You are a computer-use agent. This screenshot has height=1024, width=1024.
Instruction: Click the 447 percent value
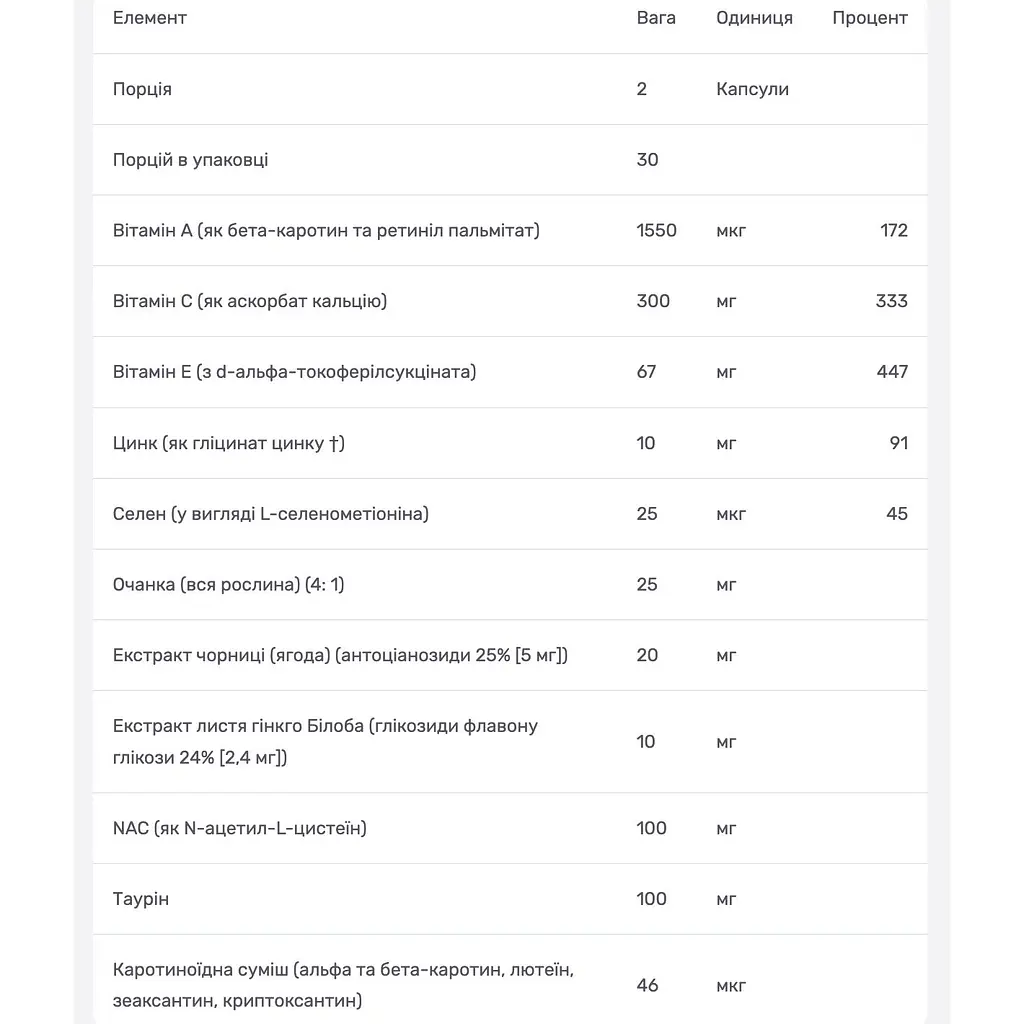coord(892,372)
